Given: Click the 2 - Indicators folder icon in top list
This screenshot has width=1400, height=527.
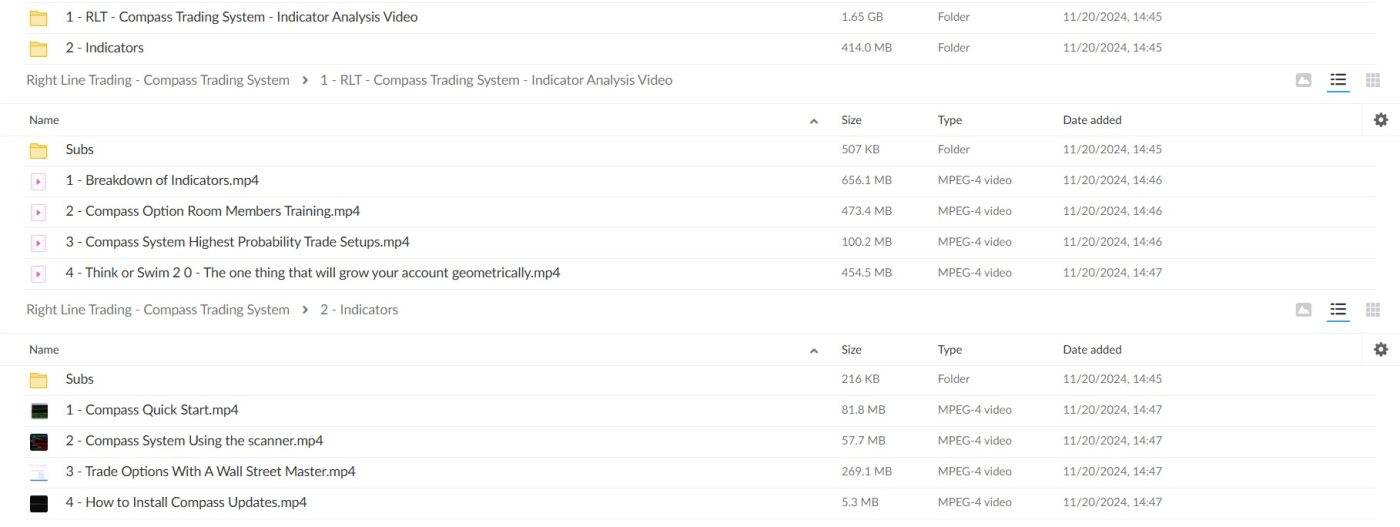Looking at the screenshot, I should (x=39, y=48).
